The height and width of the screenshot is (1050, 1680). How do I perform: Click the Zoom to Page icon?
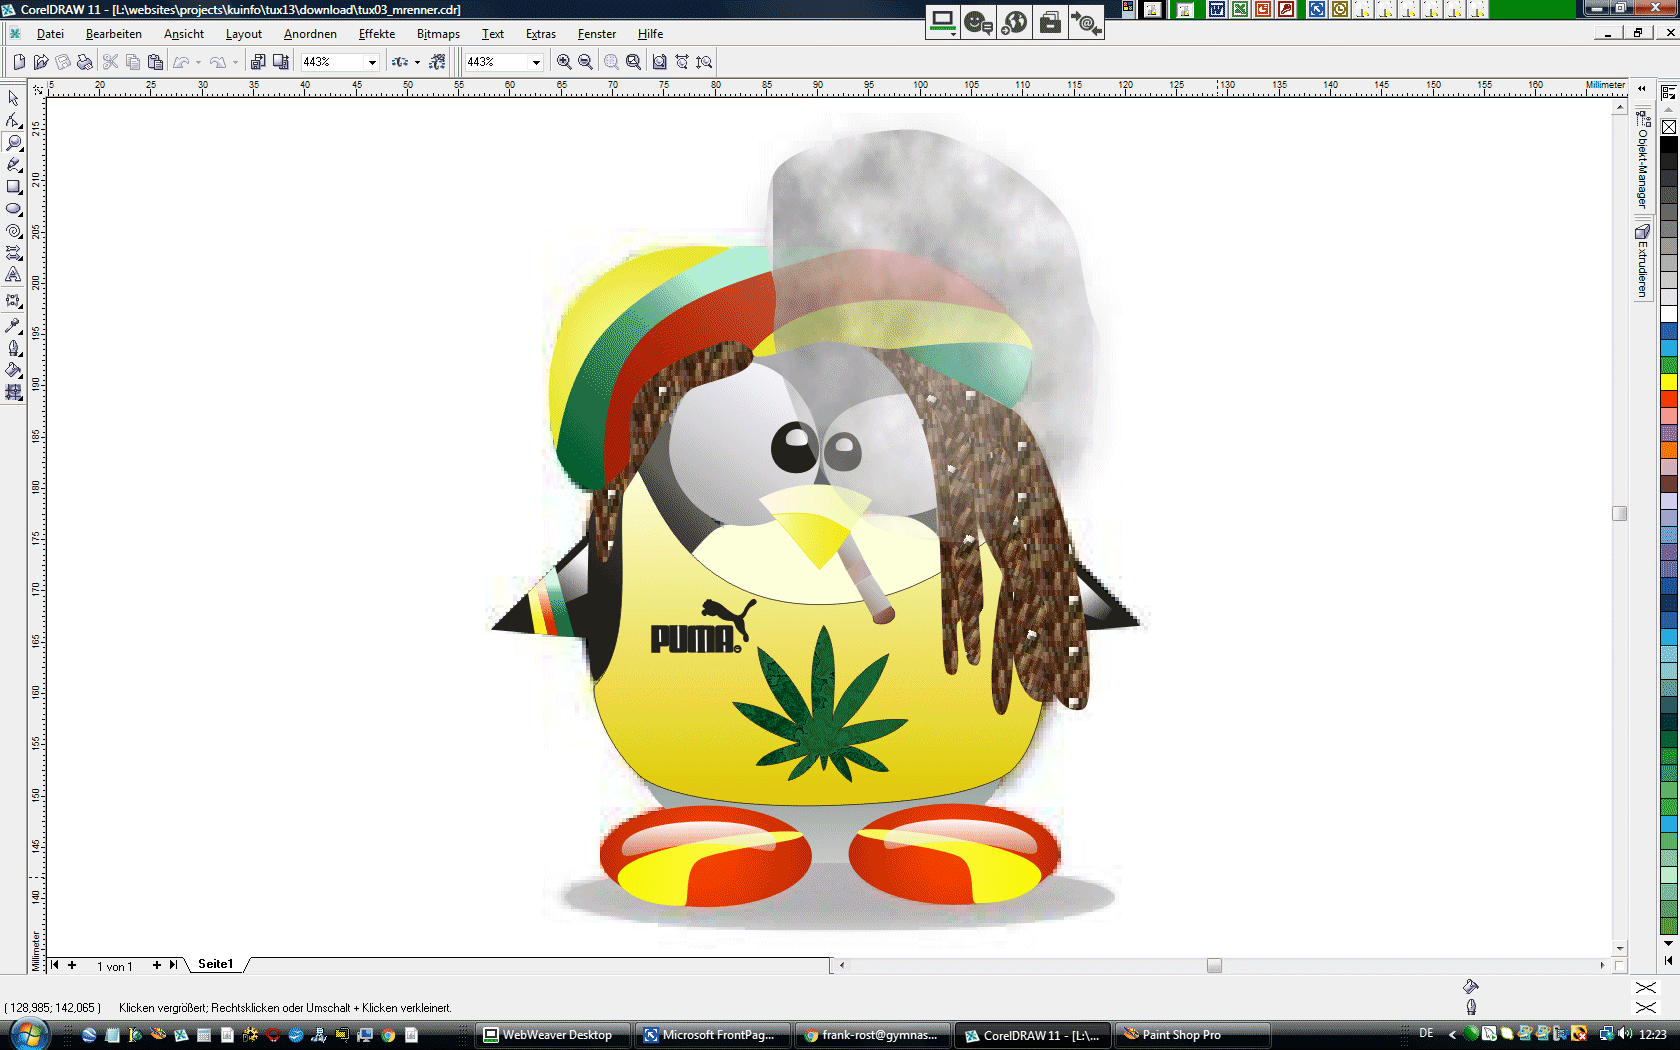[x=660, y=62]
